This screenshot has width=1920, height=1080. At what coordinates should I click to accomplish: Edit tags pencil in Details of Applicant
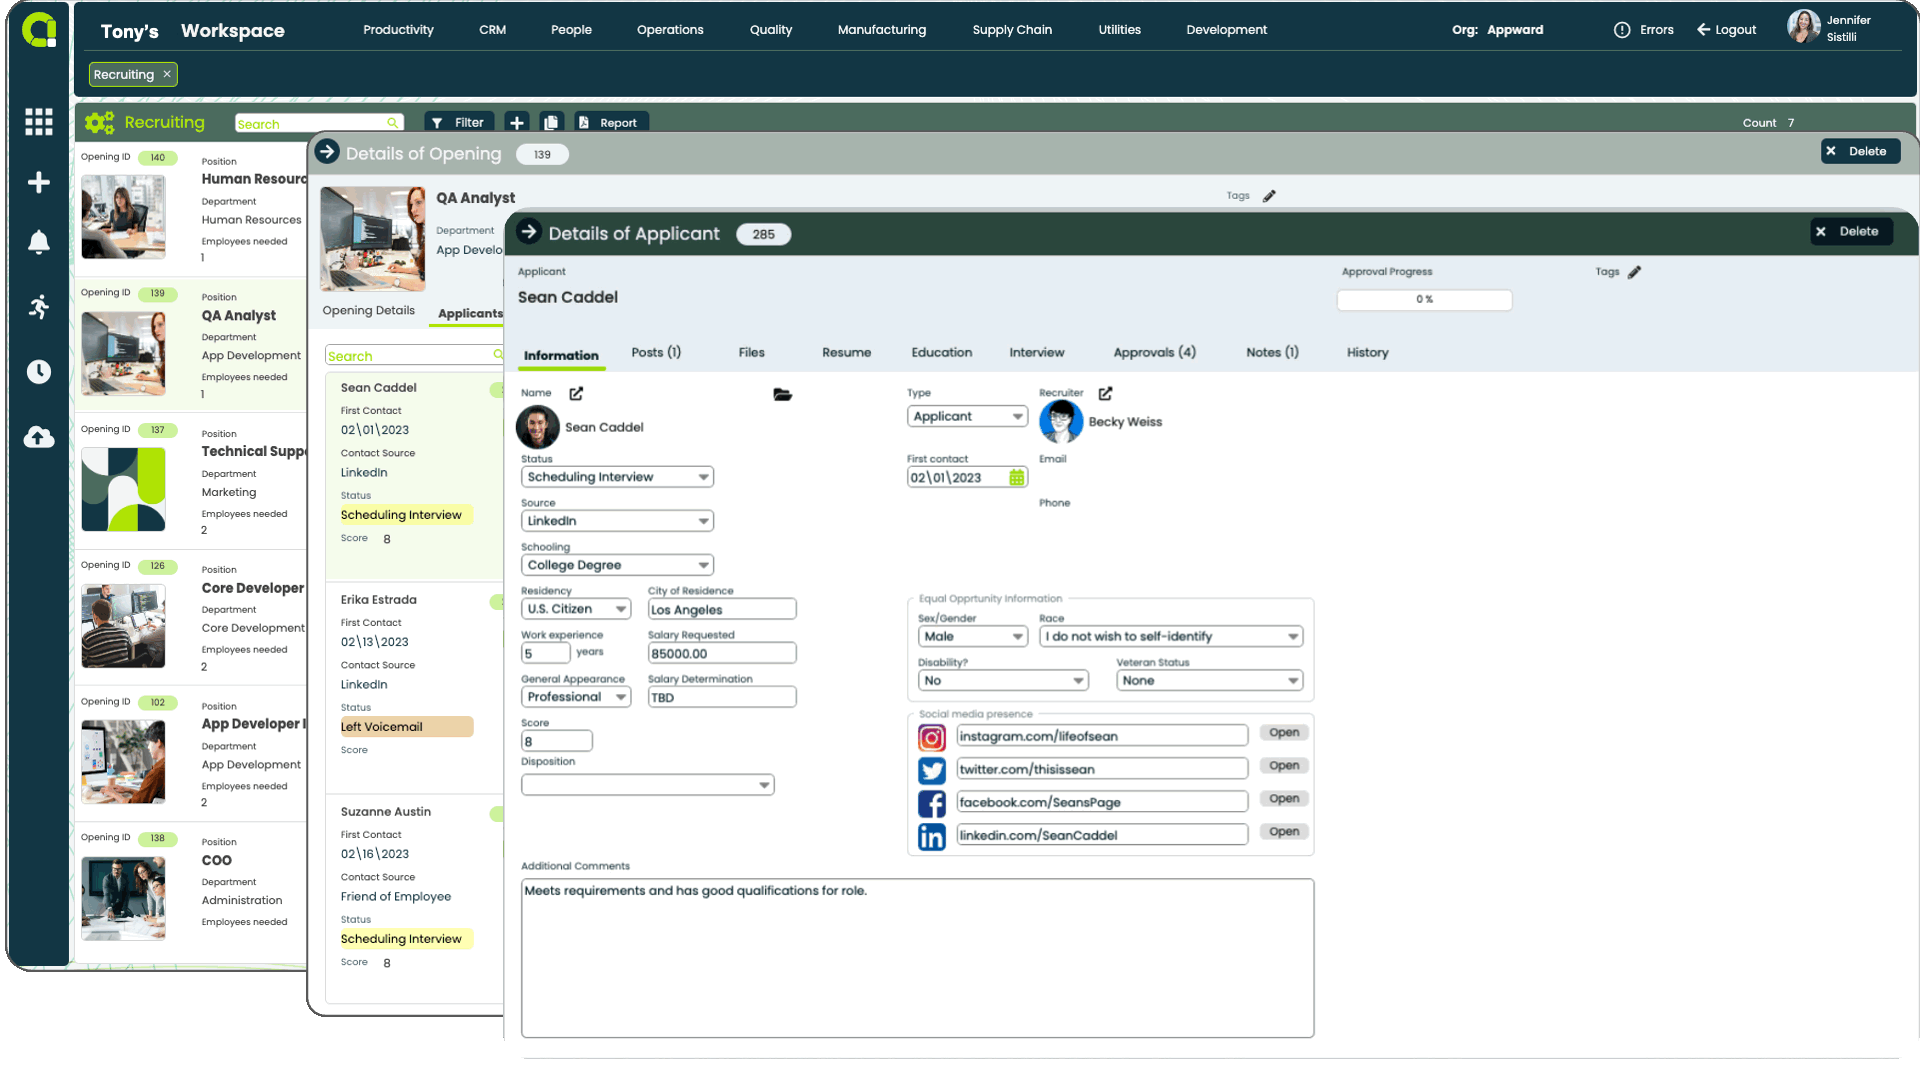(x=1634, y=272)
